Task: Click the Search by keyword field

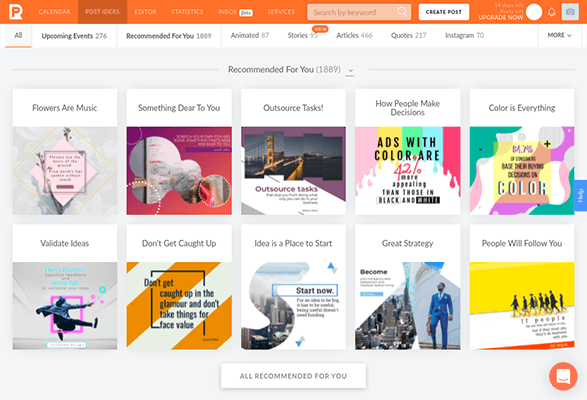Action: (359, 12)
